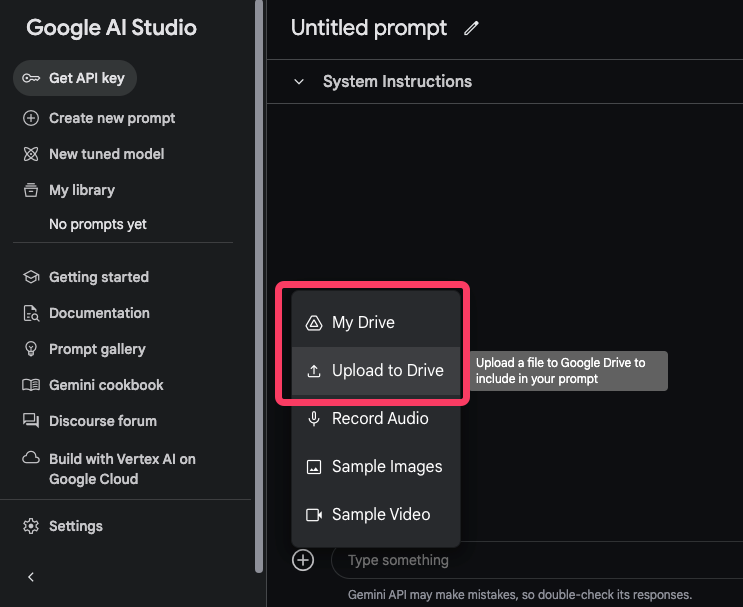Select My Drive from the insert menu

coord(363,322)
